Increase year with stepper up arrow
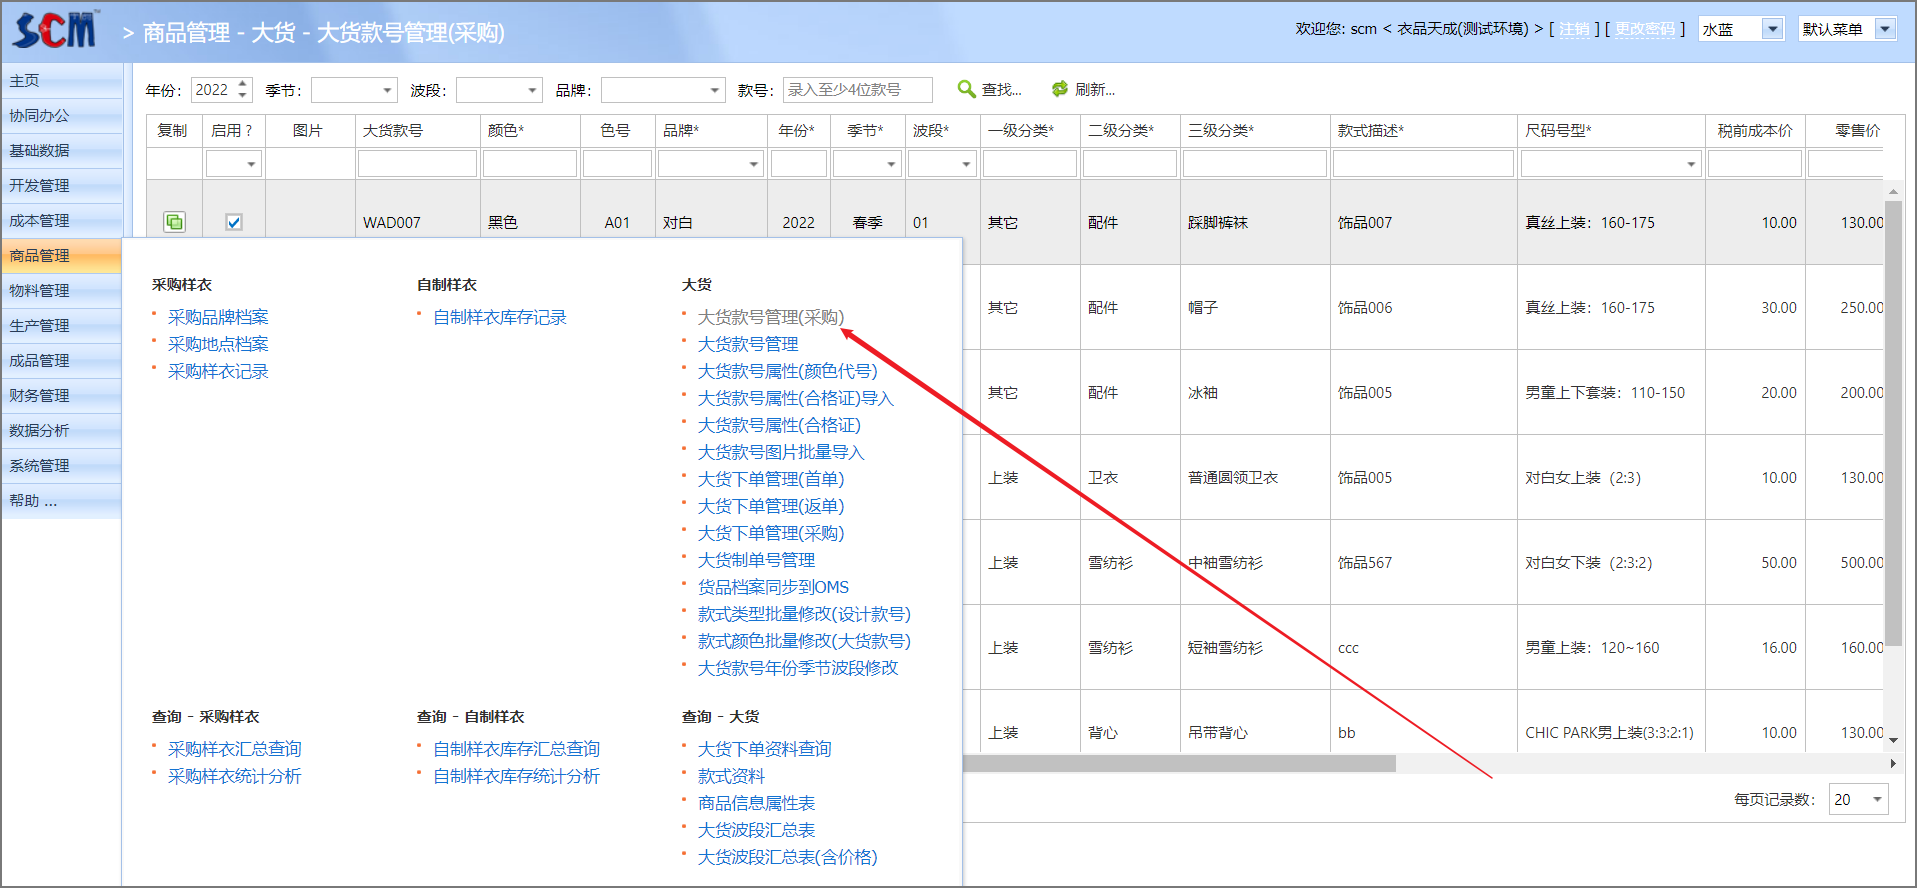The height and width of the screenshot is (888, 1917). (x=243, y=84)
